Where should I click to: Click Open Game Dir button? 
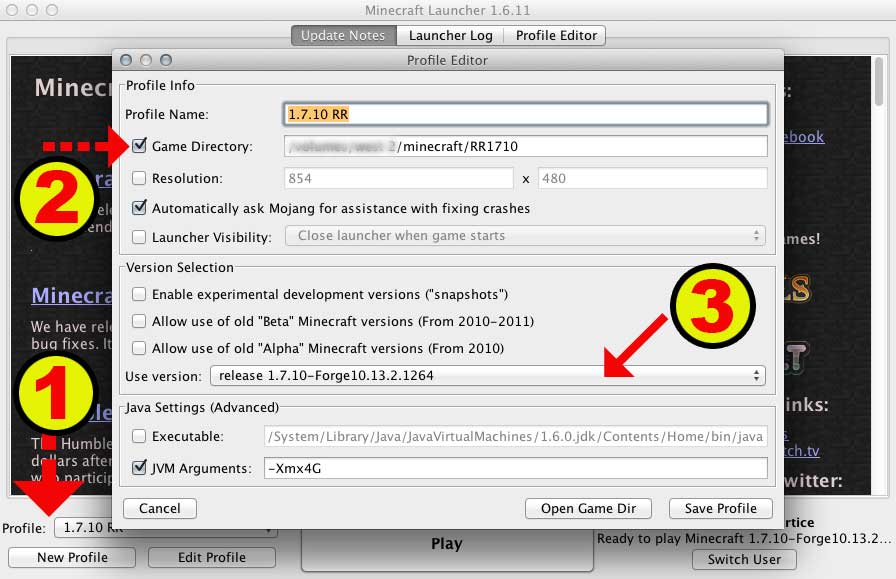pos(588,508)
